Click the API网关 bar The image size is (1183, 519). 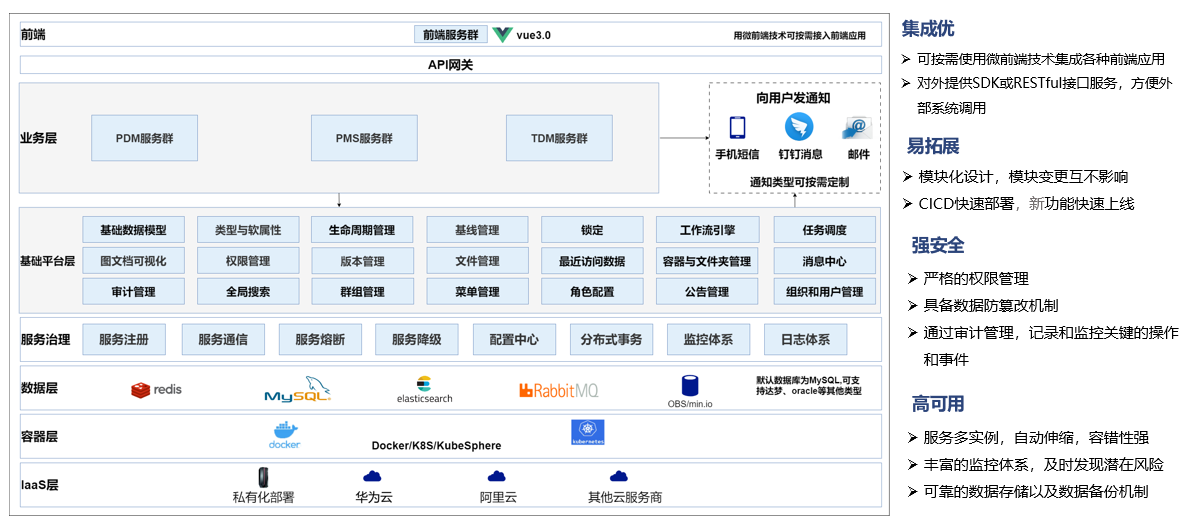[x=450, y=65]
